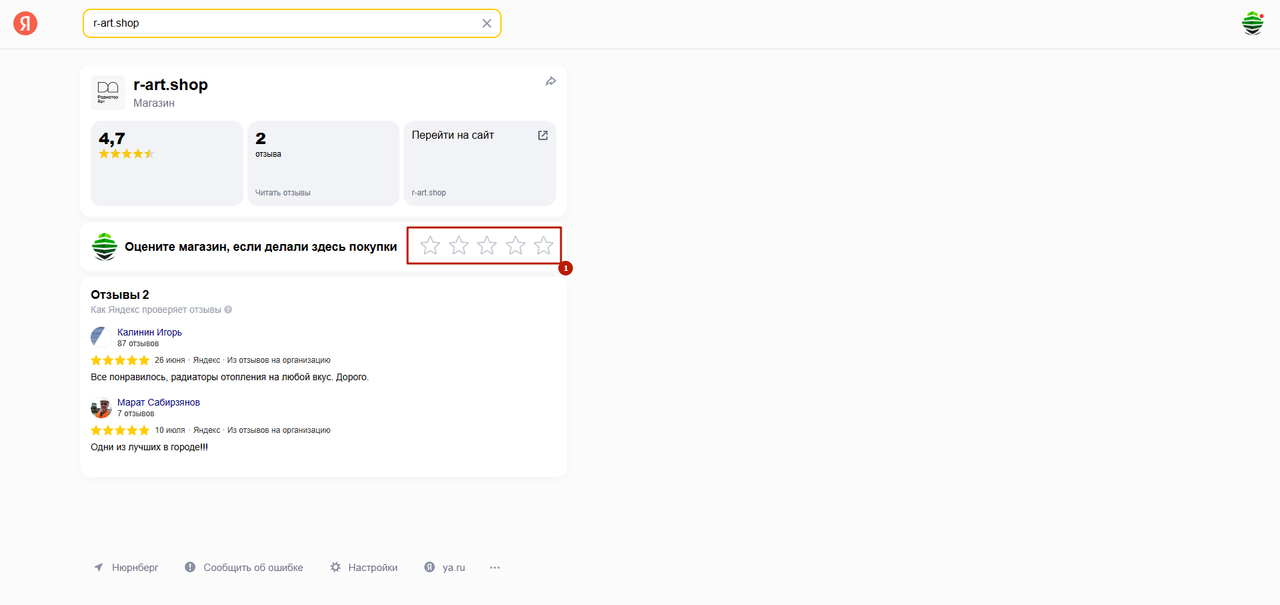Click the r-art.shop store logo
Viewport: 1280px width, 605px height.
(107, 92)
